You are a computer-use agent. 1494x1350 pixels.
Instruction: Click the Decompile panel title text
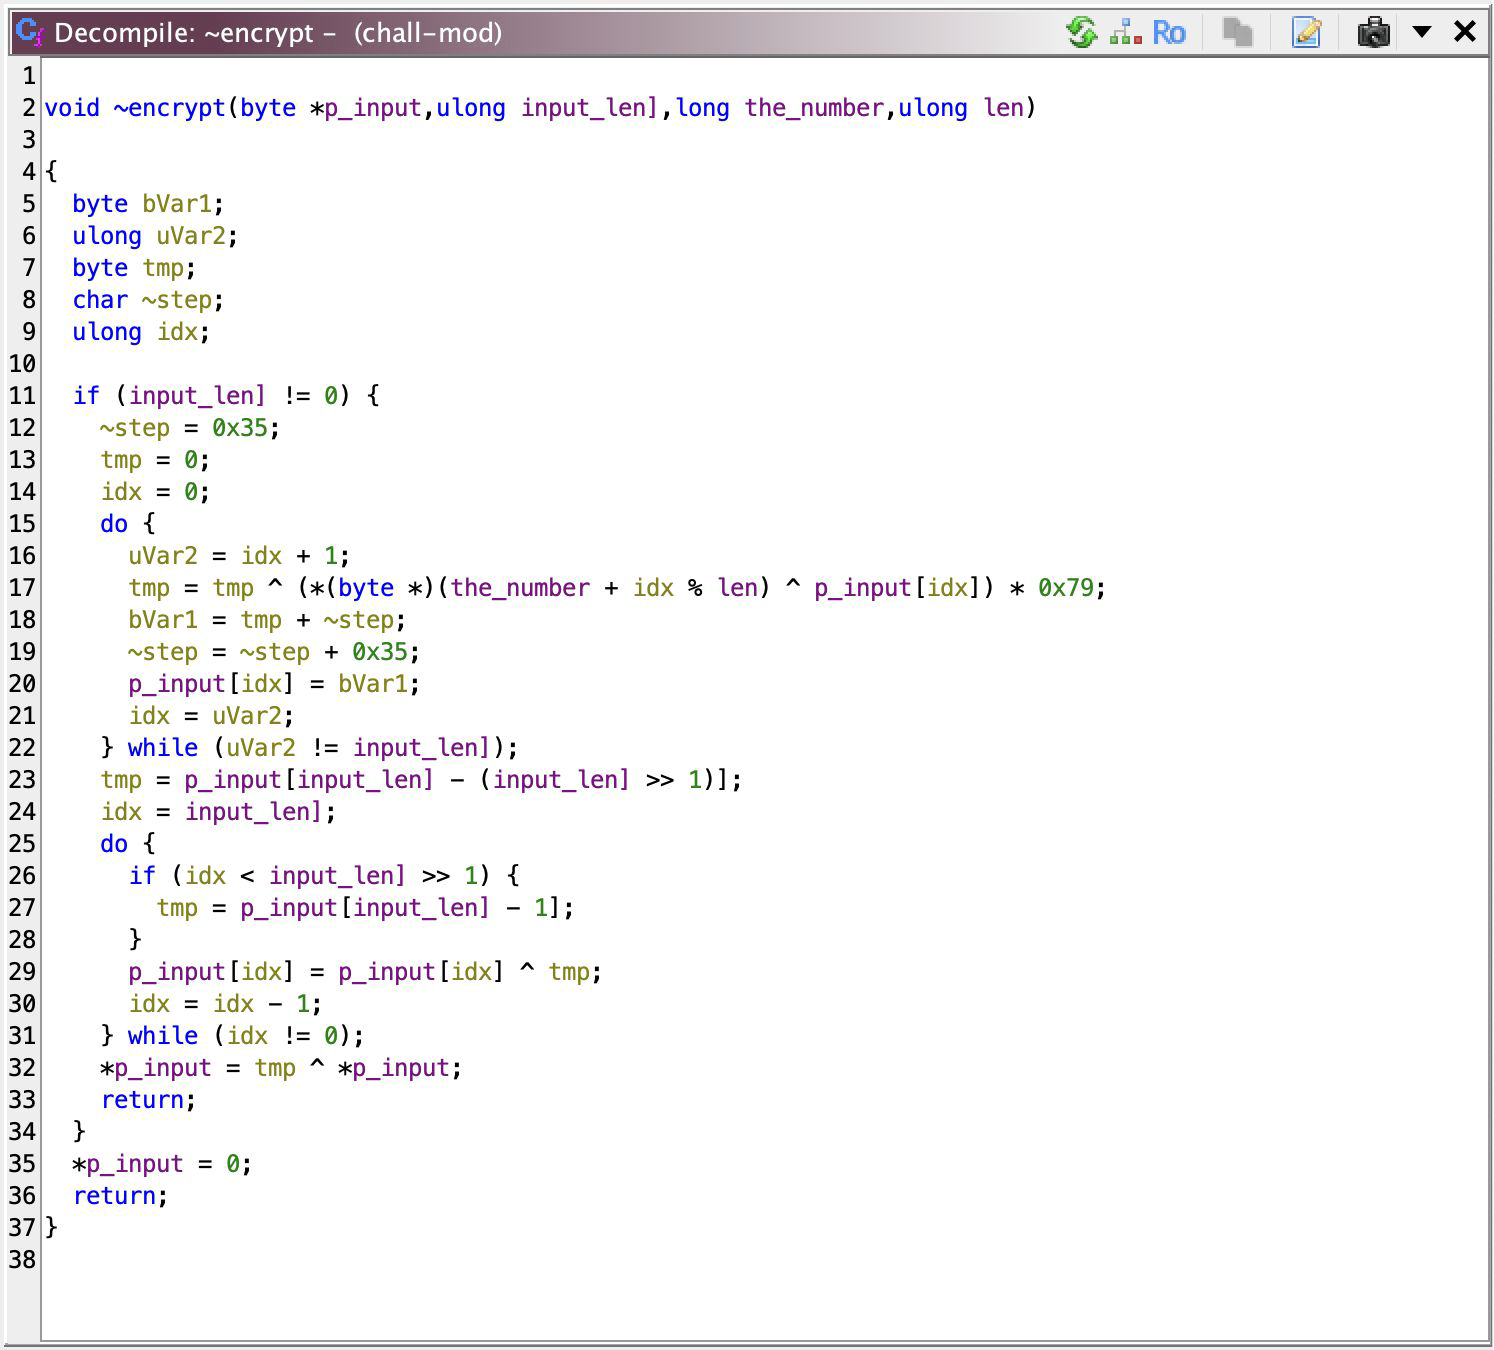click(x=278, y=33)
